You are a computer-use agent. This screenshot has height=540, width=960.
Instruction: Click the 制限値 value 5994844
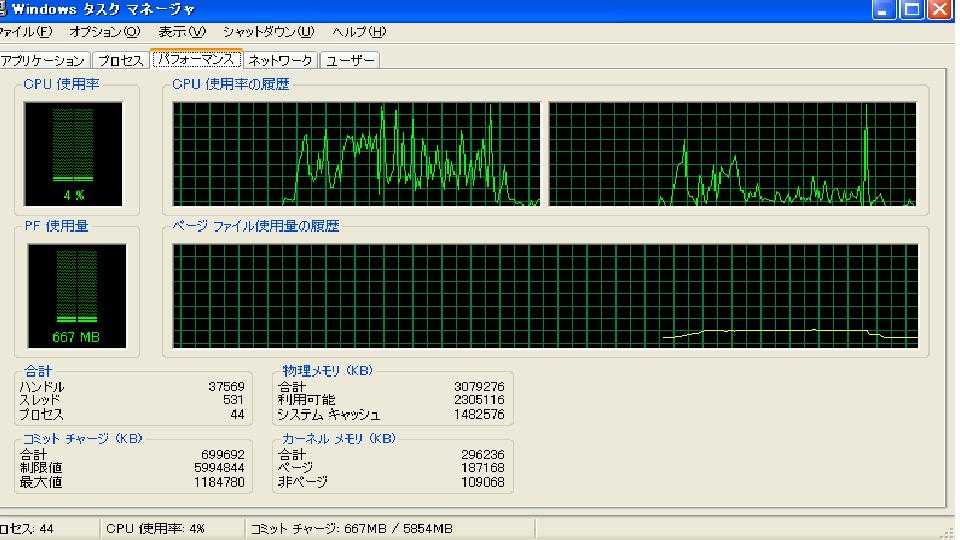click(219, 468)
